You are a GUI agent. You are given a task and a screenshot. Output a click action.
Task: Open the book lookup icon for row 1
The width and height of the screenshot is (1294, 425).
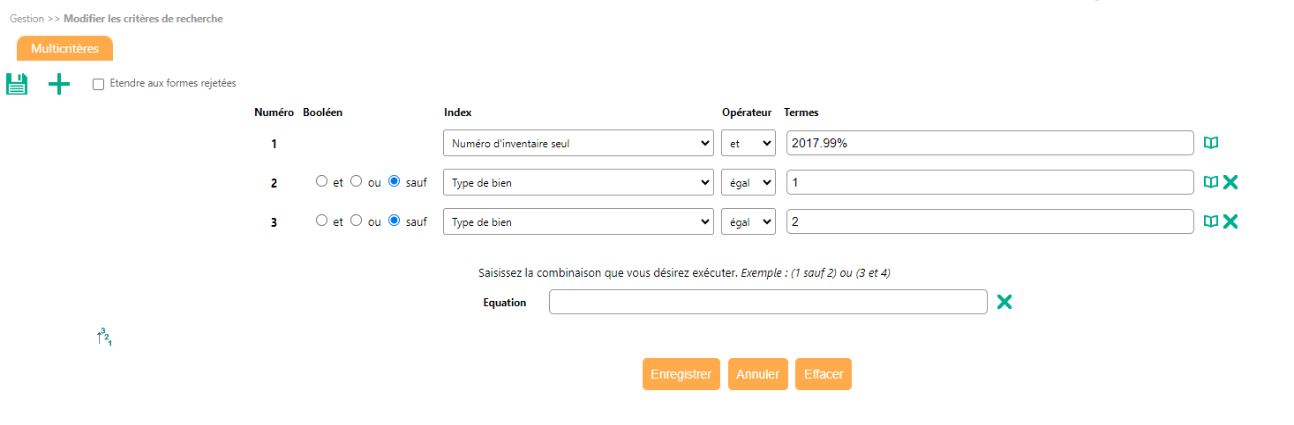tap(1211, 143)
